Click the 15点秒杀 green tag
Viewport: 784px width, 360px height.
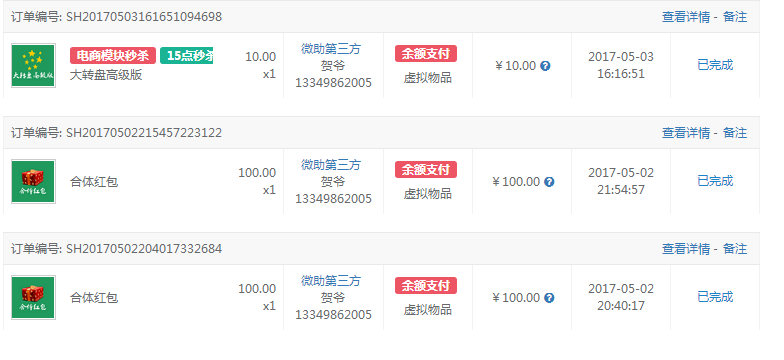pos(187,56)
